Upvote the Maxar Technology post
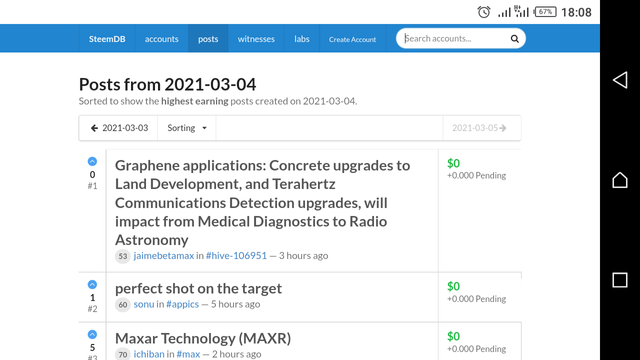 [x=92, y=335]
